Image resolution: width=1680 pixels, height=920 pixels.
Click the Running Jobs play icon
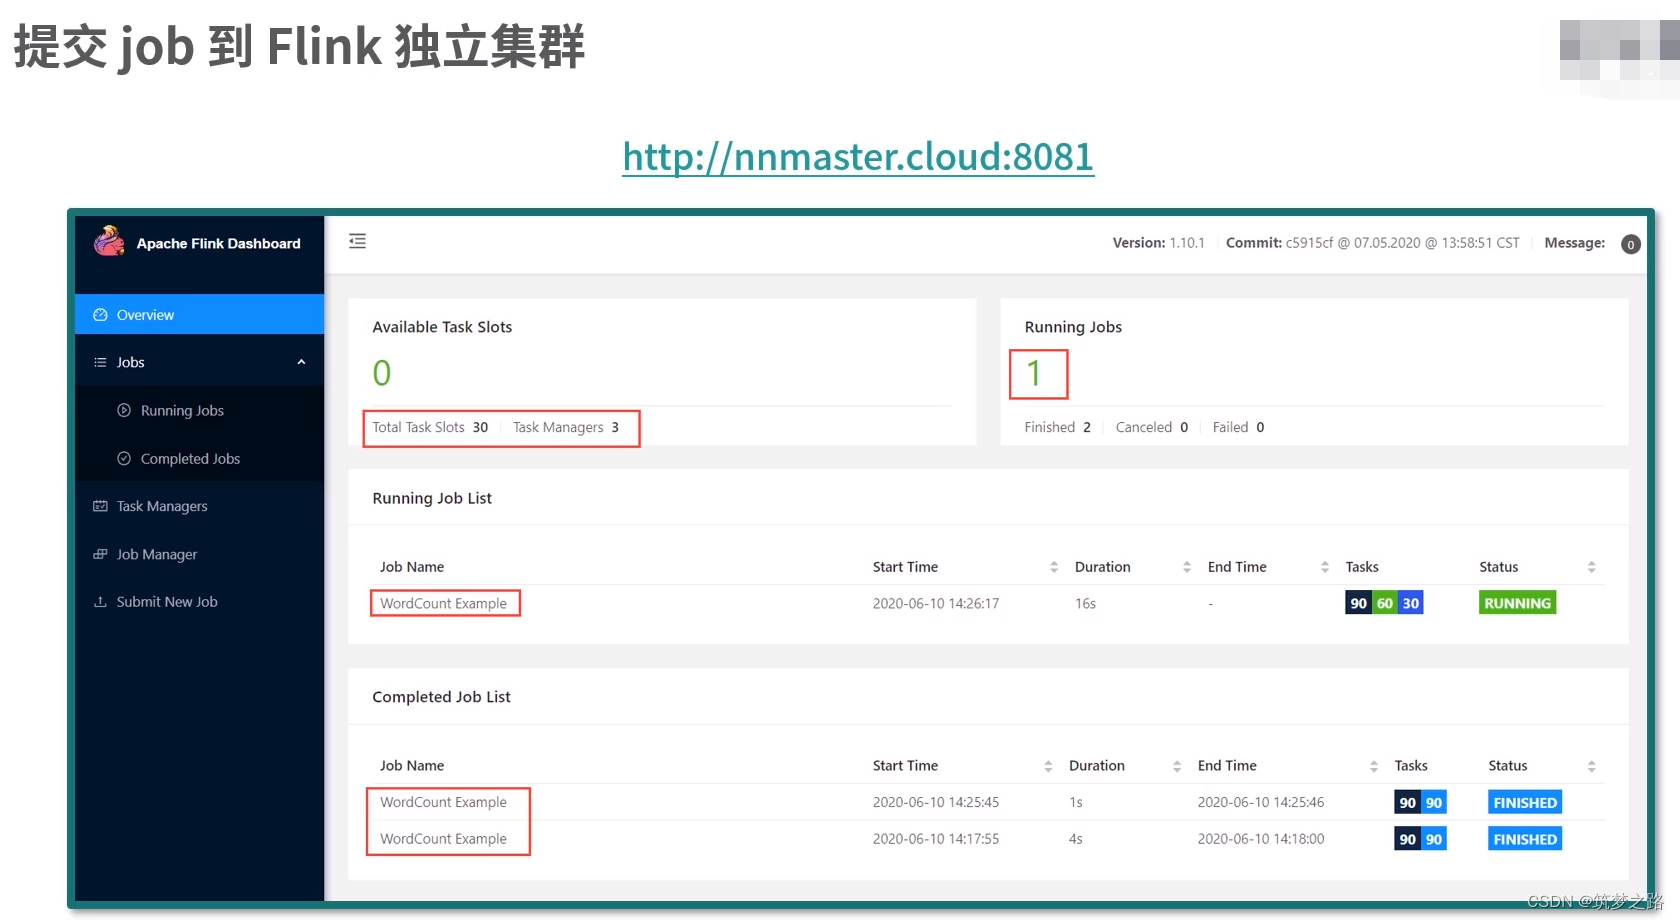124,410
